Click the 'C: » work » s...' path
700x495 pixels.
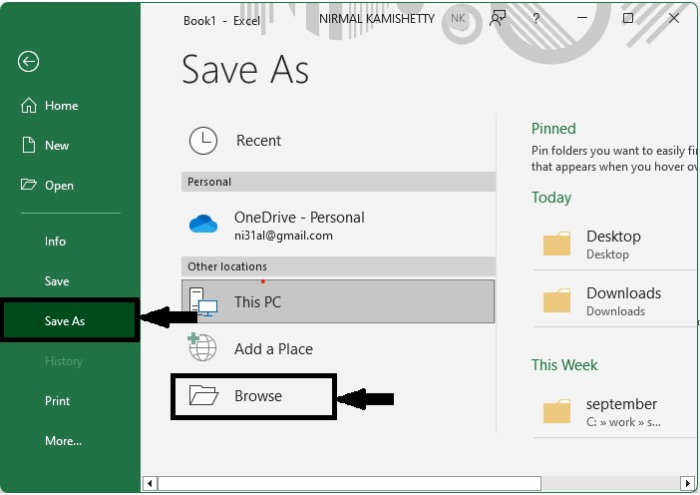623,422
